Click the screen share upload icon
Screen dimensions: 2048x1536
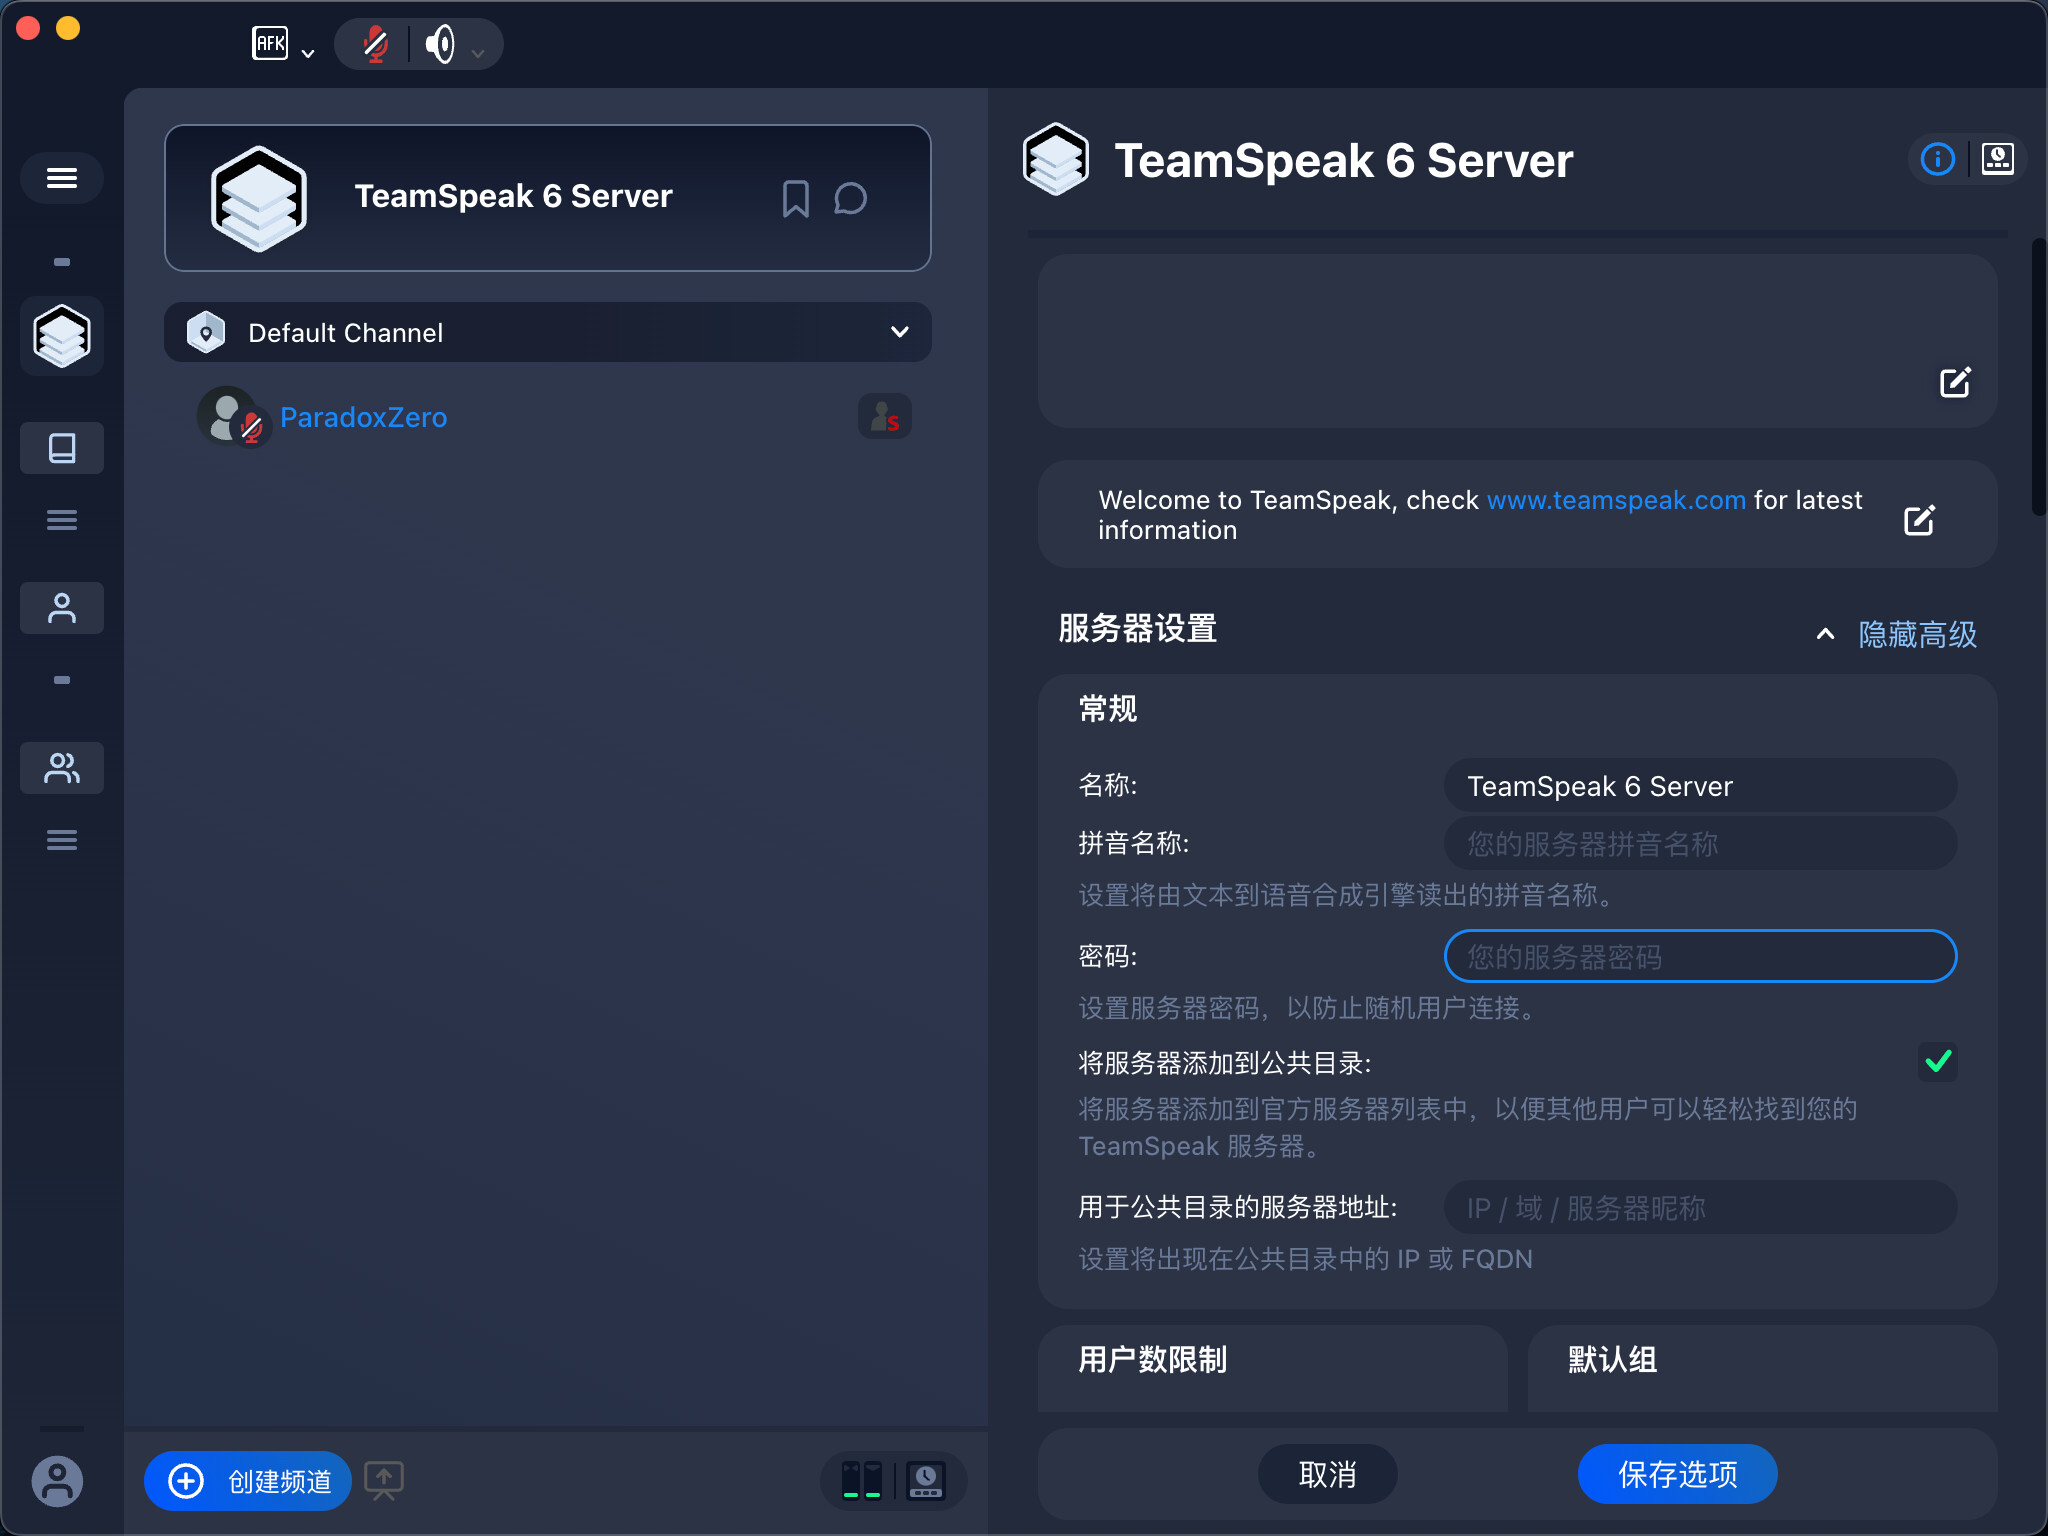384,1481
